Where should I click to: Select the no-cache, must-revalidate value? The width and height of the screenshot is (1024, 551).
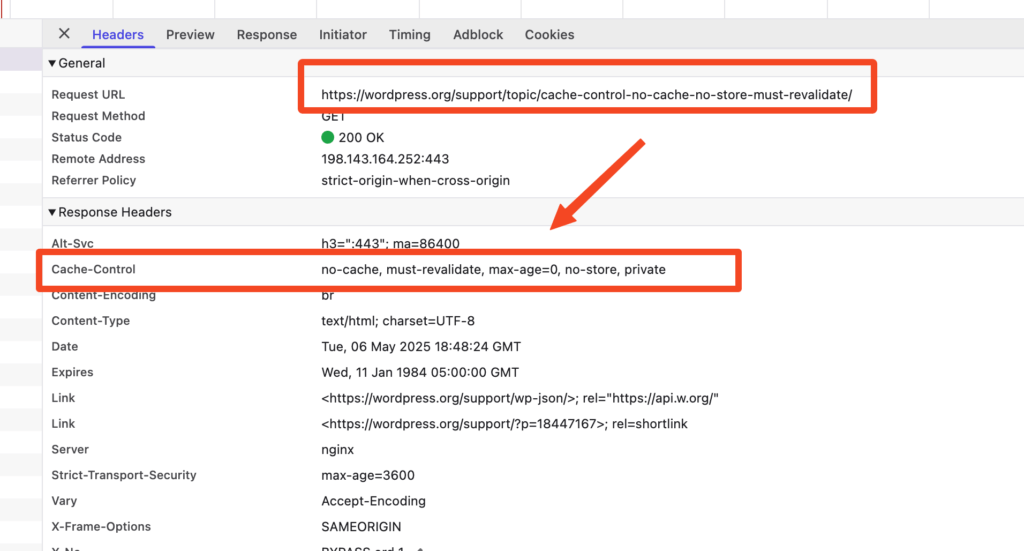click(x=493, y=270)
